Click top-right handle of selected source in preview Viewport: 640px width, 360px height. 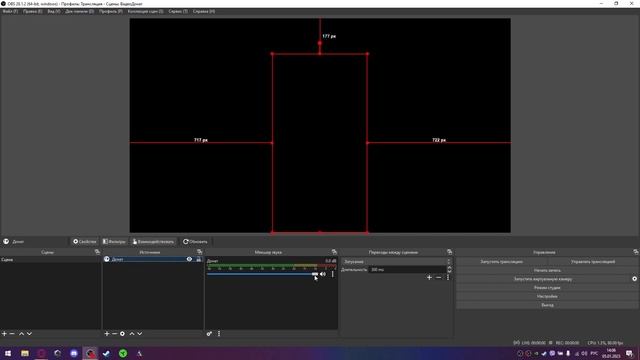(367, 53)
